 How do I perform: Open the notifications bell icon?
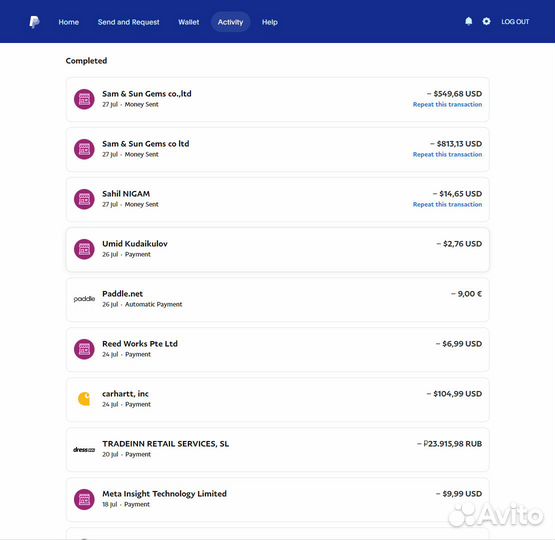click(x=468, y=22)
